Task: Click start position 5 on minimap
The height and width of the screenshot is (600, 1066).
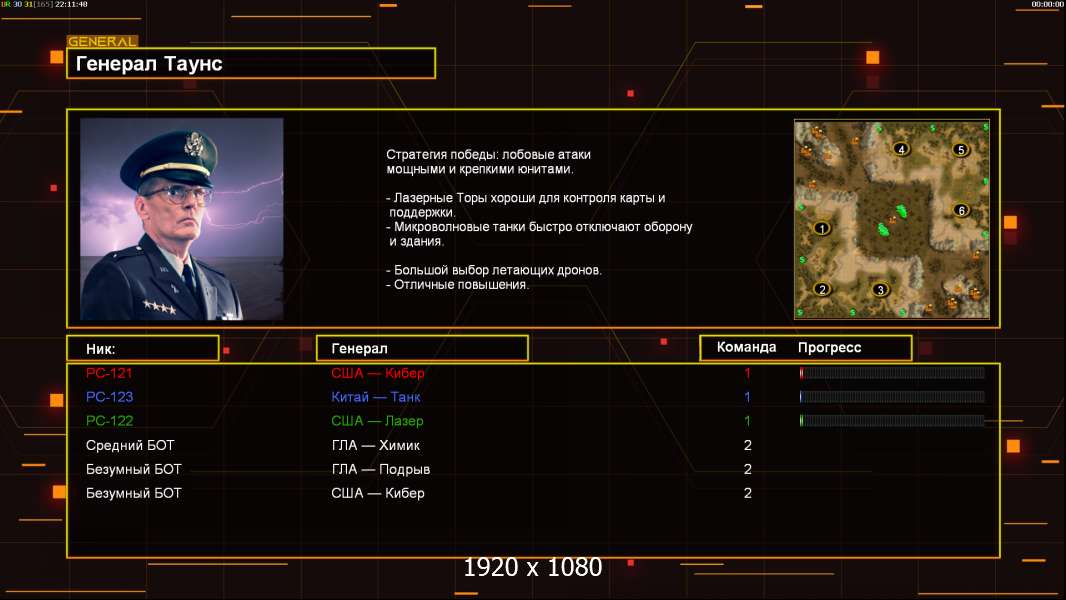Action: (x=960, y=149)
